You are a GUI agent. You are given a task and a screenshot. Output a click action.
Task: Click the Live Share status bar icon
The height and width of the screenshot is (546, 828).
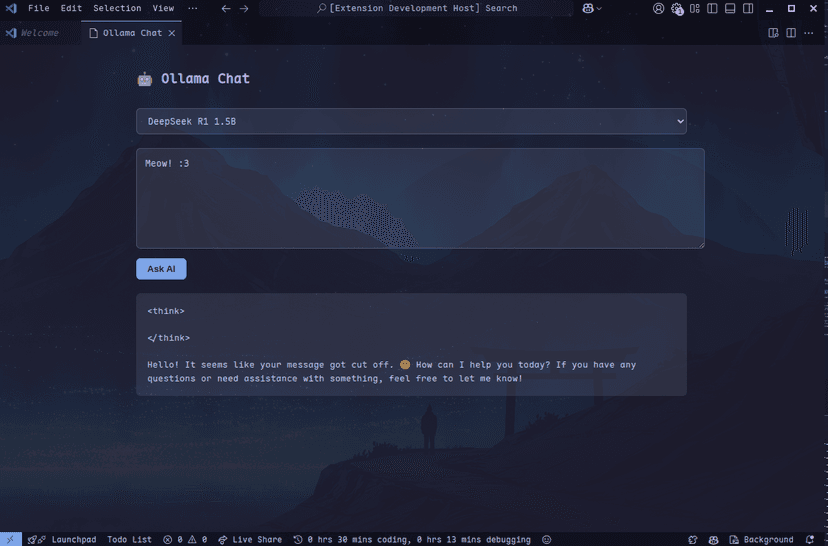249,539
